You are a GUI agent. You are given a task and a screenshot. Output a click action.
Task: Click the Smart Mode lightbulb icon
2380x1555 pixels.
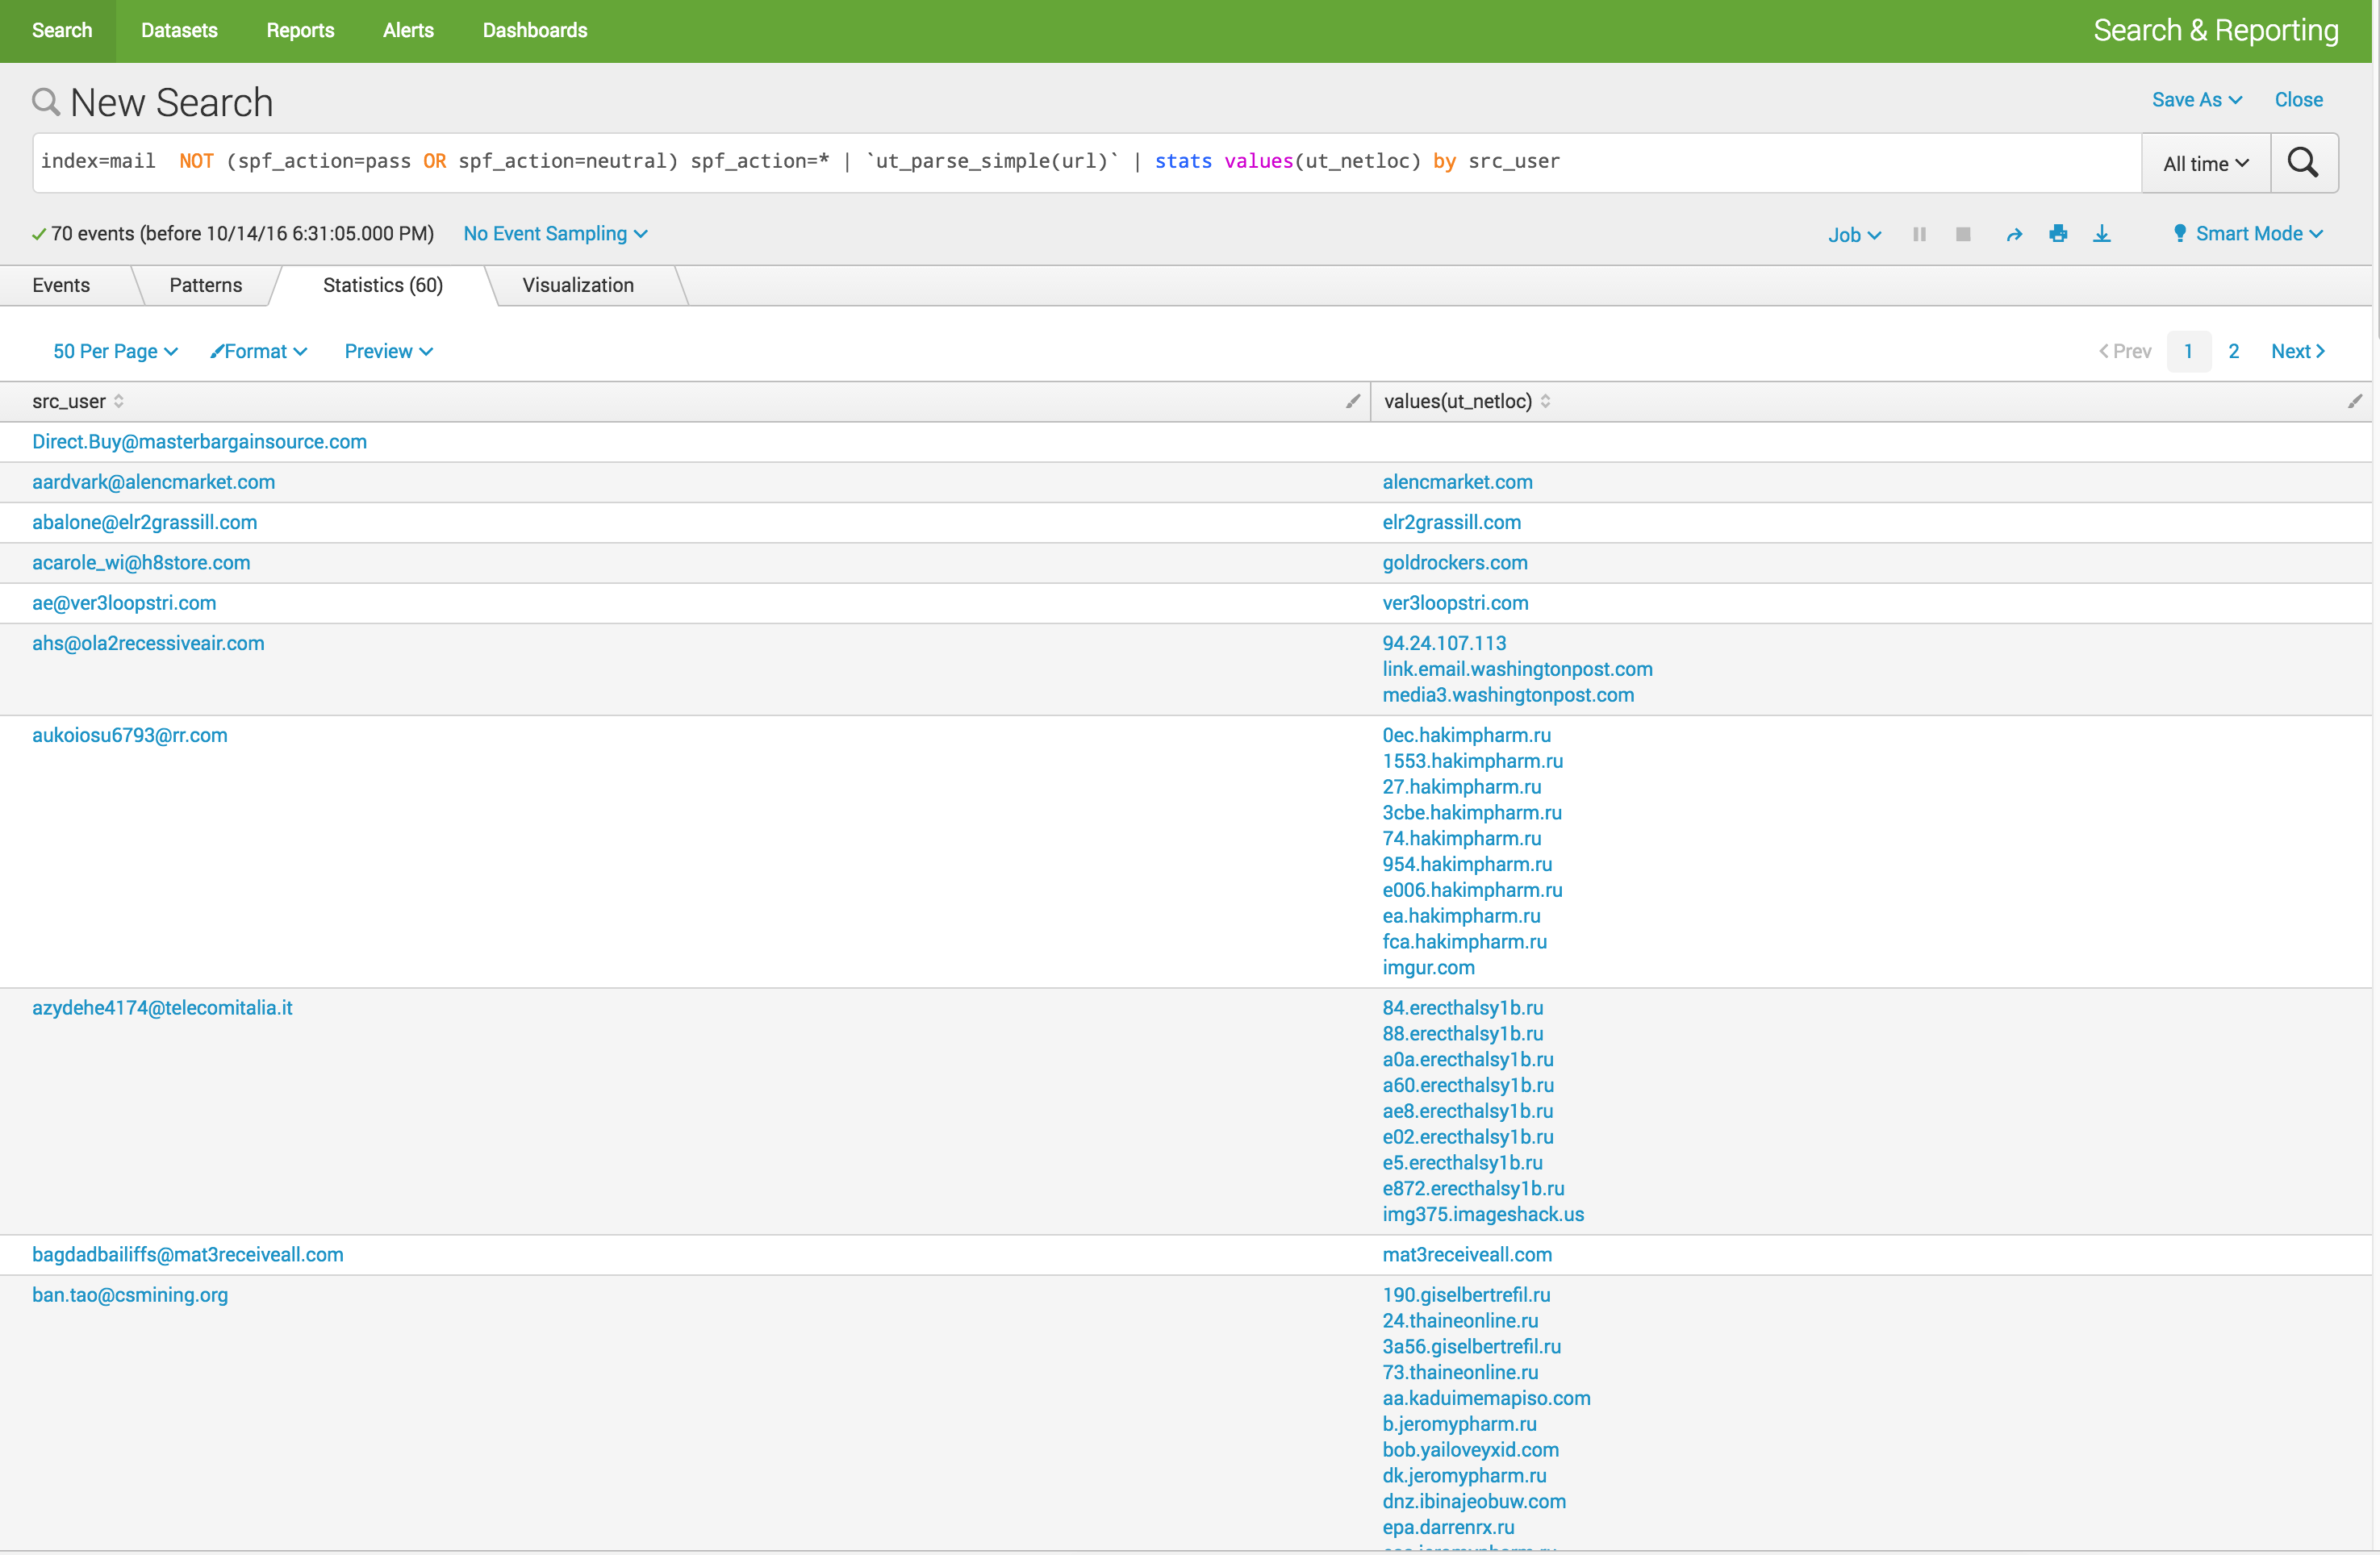coord(2179,233)
